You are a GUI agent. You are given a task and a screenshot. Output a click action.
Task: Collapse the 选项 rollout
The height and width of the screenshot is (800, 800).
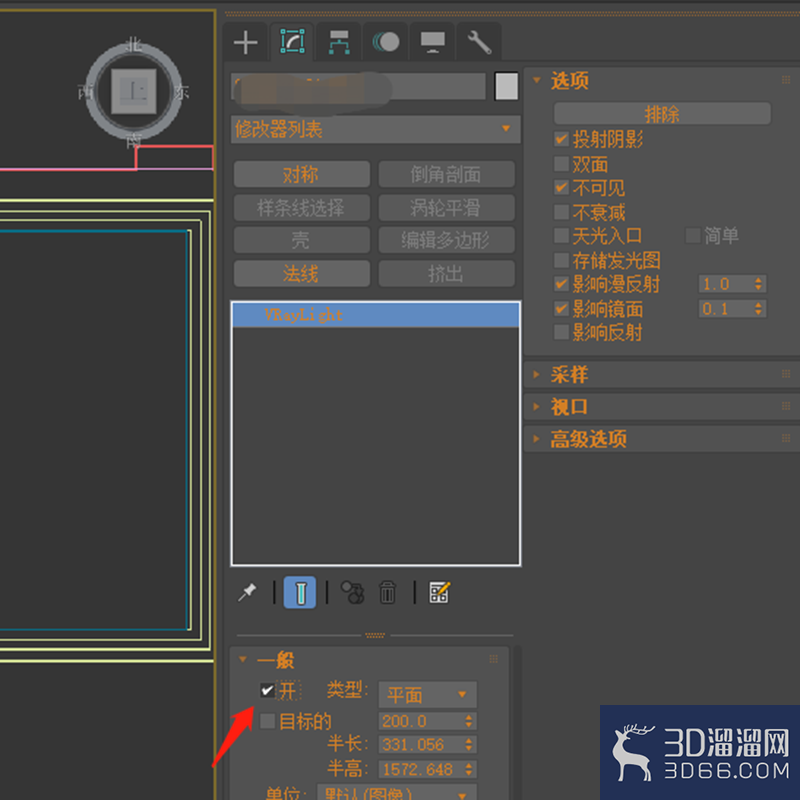pos(537,80)
